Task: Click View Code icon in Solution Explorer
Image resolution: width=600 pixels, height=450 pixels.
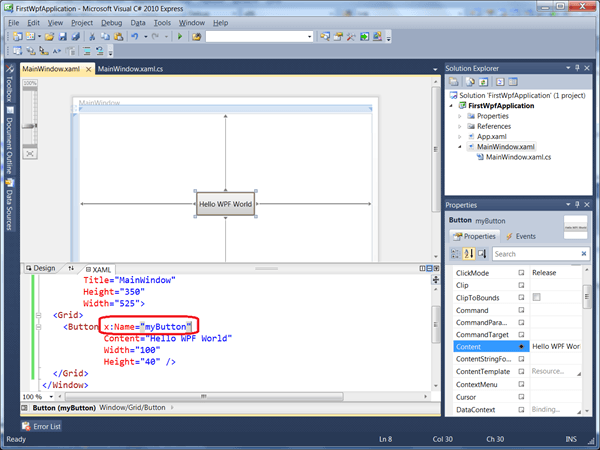Action: pyautogui.click(x=500, y=82)
